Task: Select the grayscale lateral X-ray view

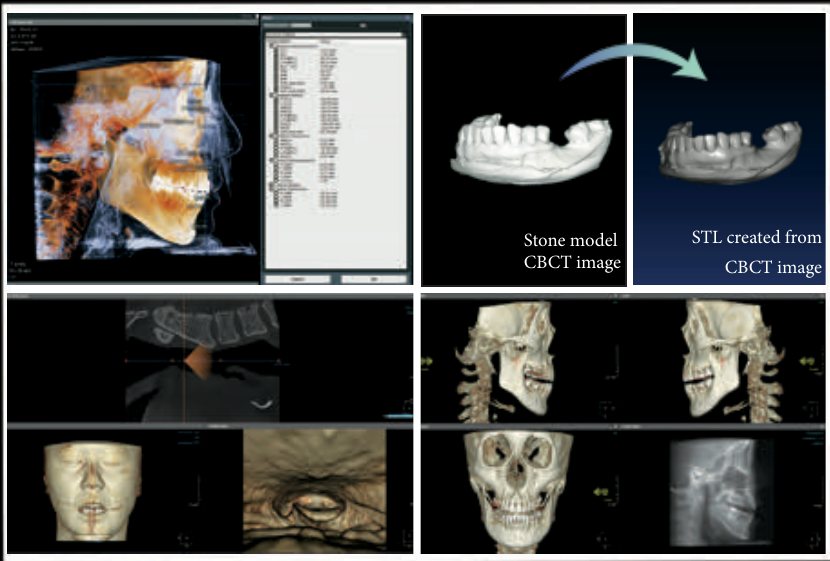Action: click(x=721, y=492)
